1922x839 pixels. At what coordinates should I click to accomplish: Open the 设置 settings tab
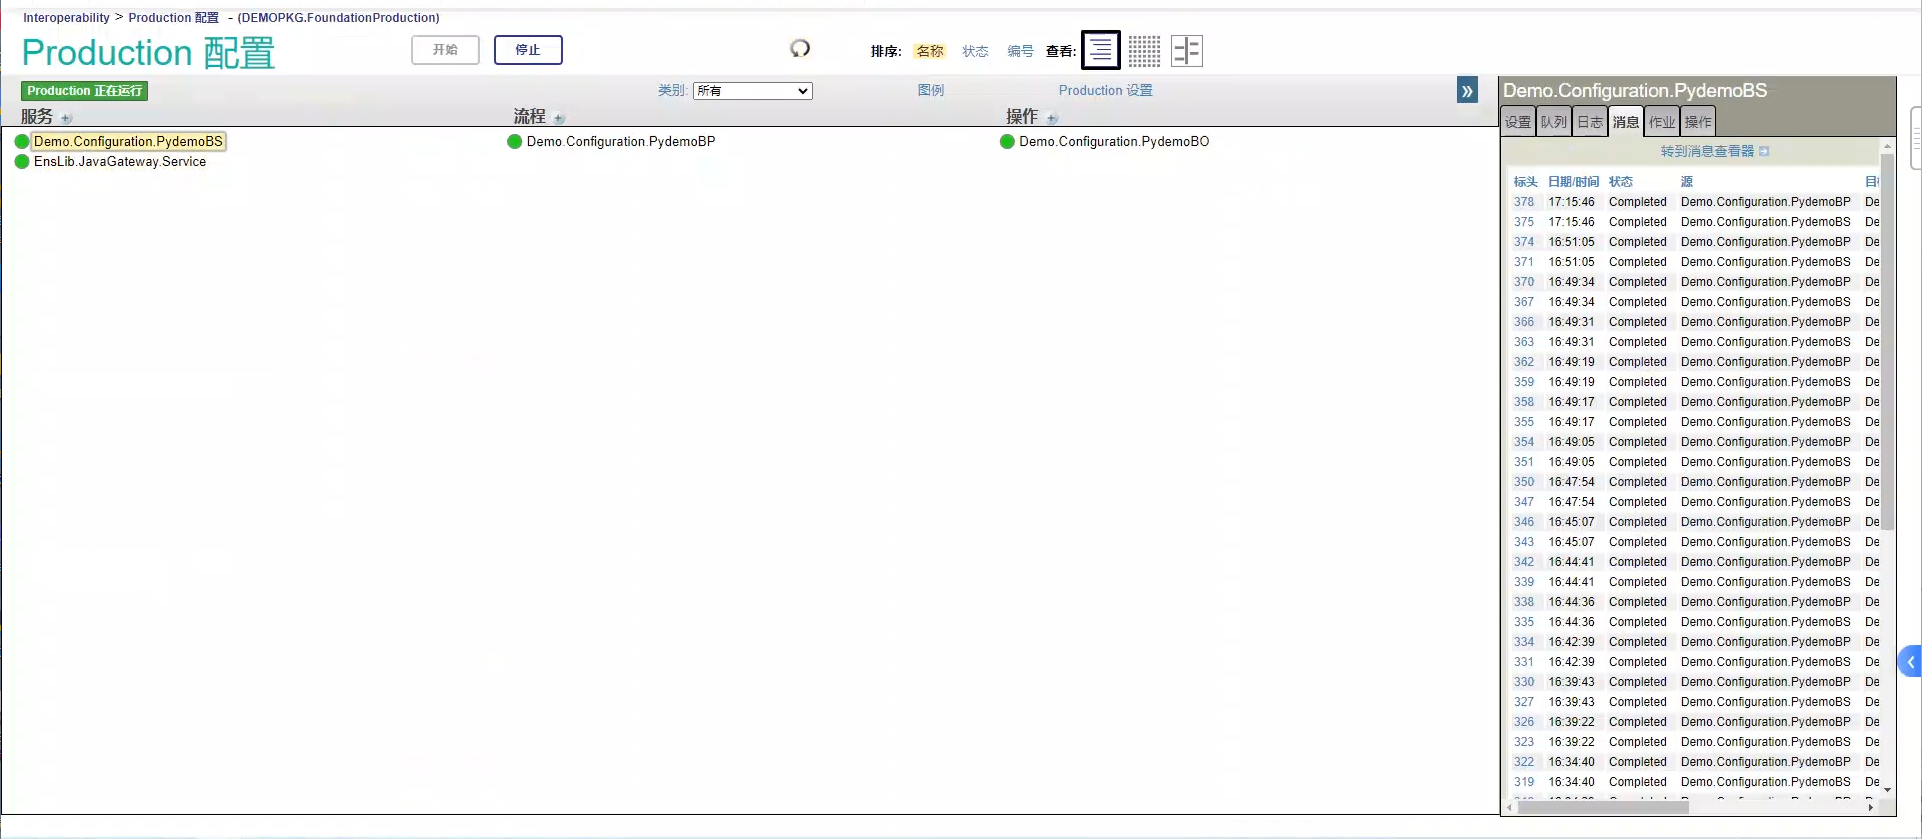[1518, 122]
